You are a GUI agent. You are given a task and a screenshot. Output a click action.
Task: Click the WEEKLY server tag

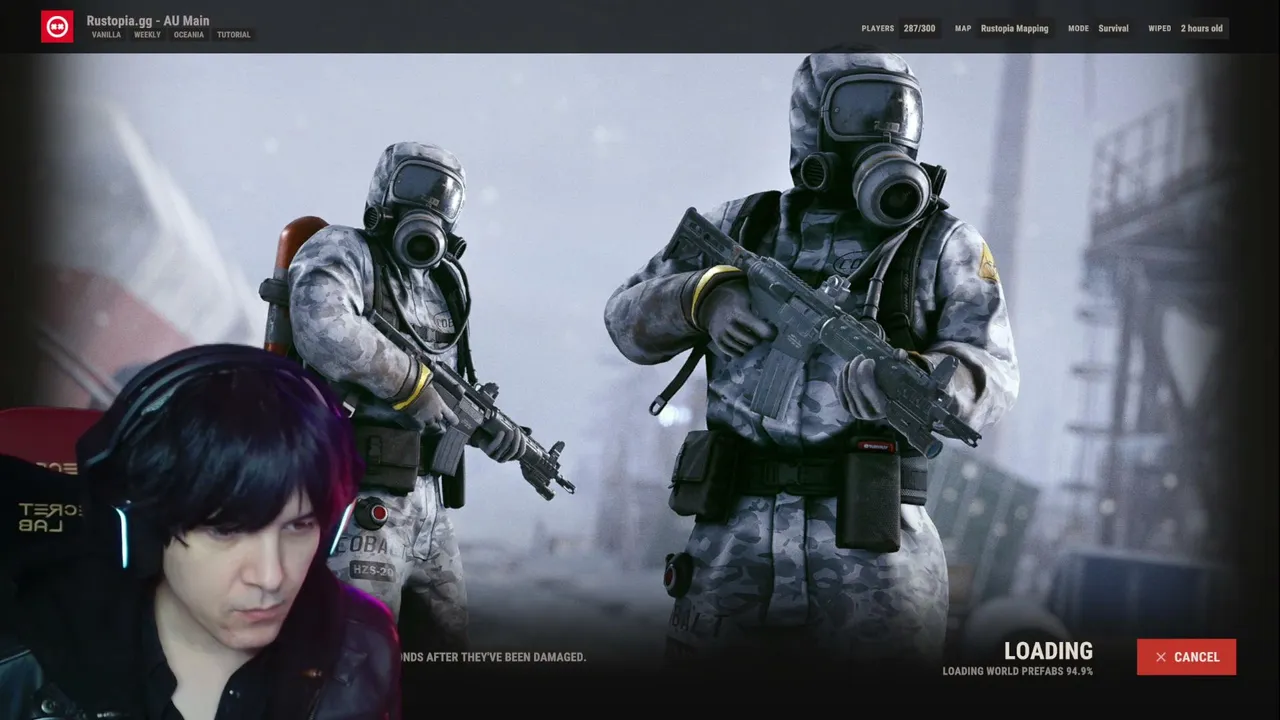147,35
